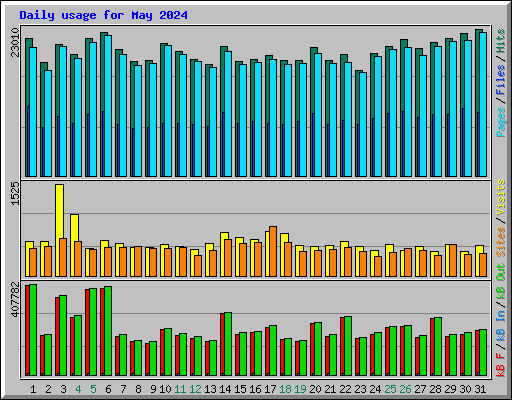Click weekend day 25 label
This screenshot has height=400, width=512.
[390, 389]
